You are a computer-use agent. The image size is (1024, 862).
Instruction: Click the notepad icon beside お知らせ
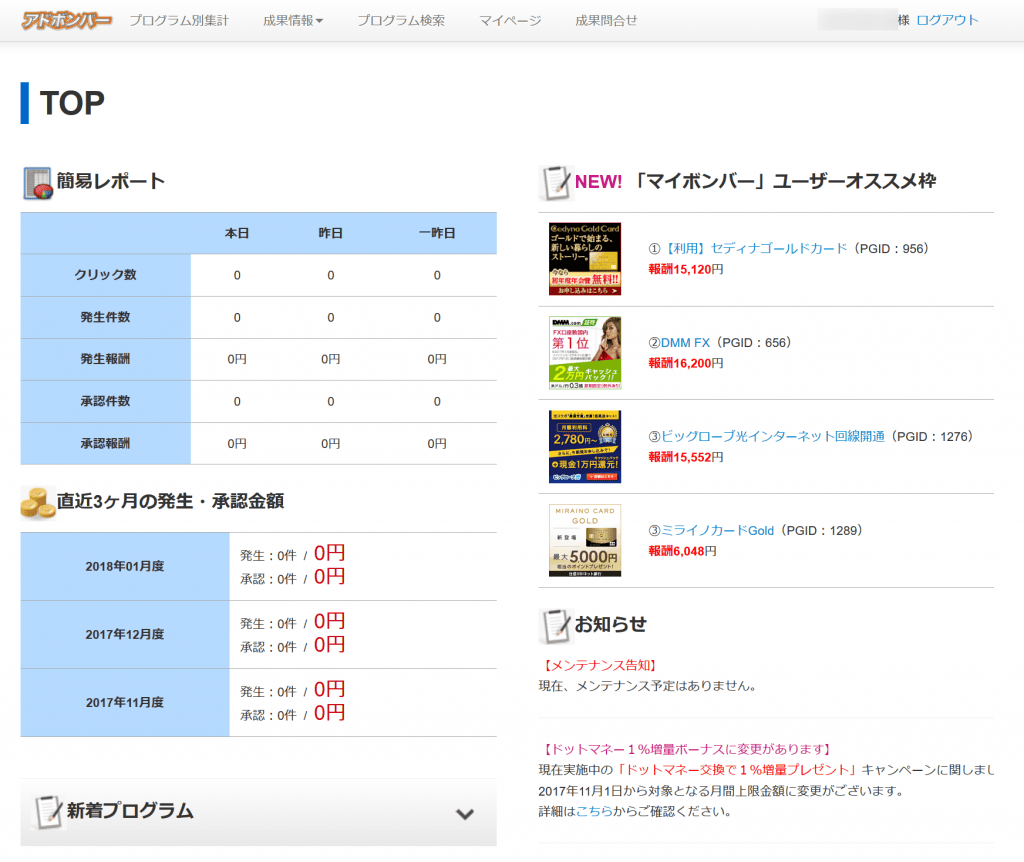[x=555, y=625]
